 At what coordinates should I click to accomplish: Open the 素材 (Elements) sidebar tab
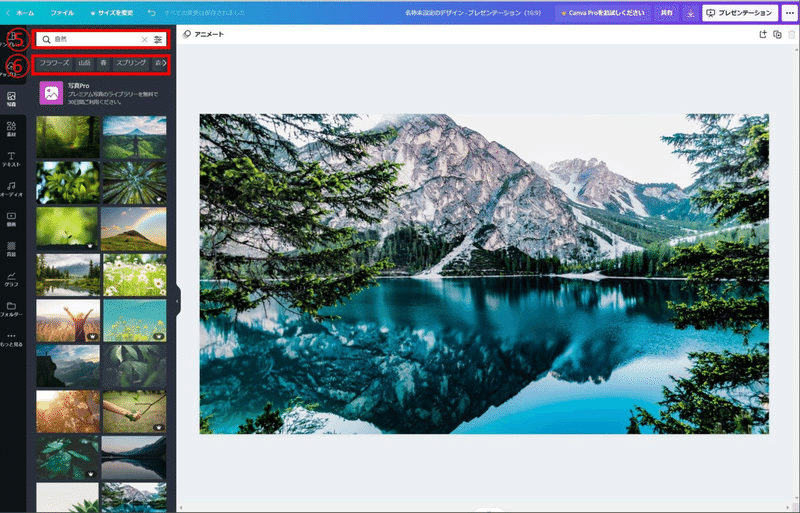click(x=11, y=129)
